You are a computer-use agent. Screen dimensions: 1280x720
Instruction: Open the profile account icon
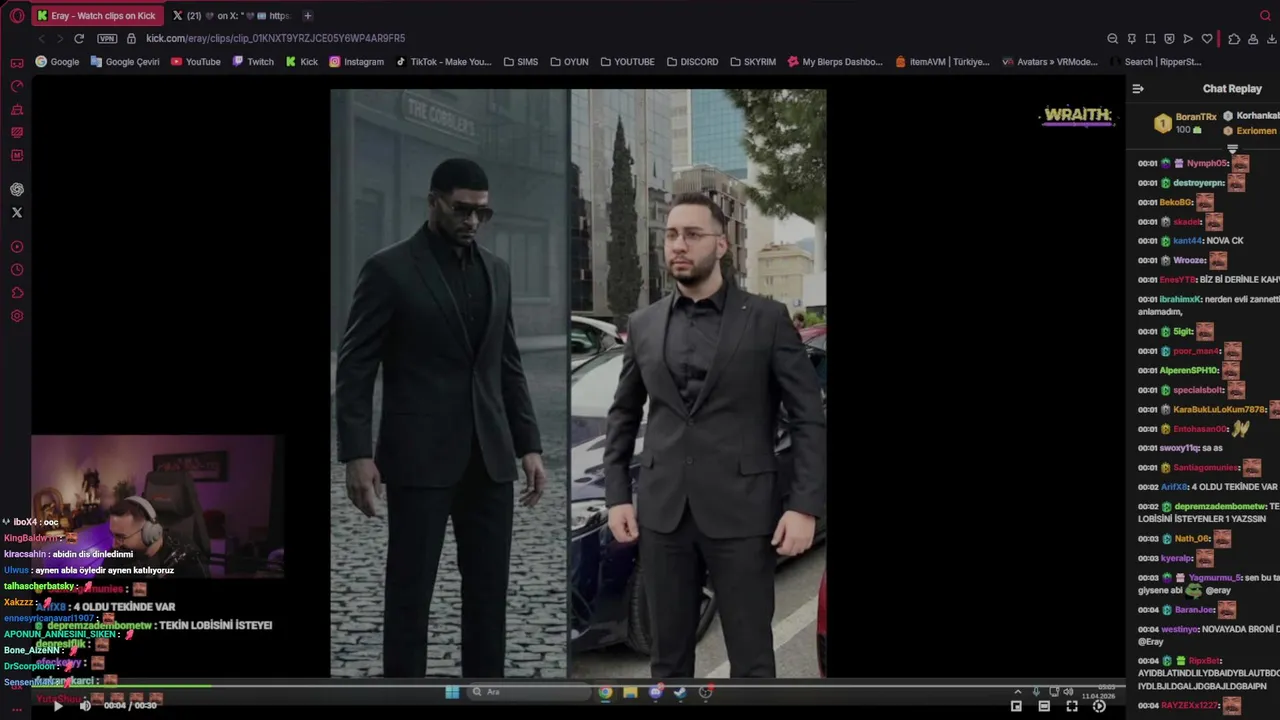click(x=1253, y=39)
